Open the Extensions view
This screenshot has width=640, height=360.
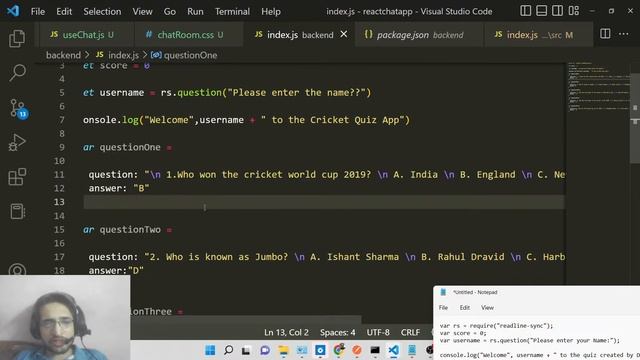point(17,177)
